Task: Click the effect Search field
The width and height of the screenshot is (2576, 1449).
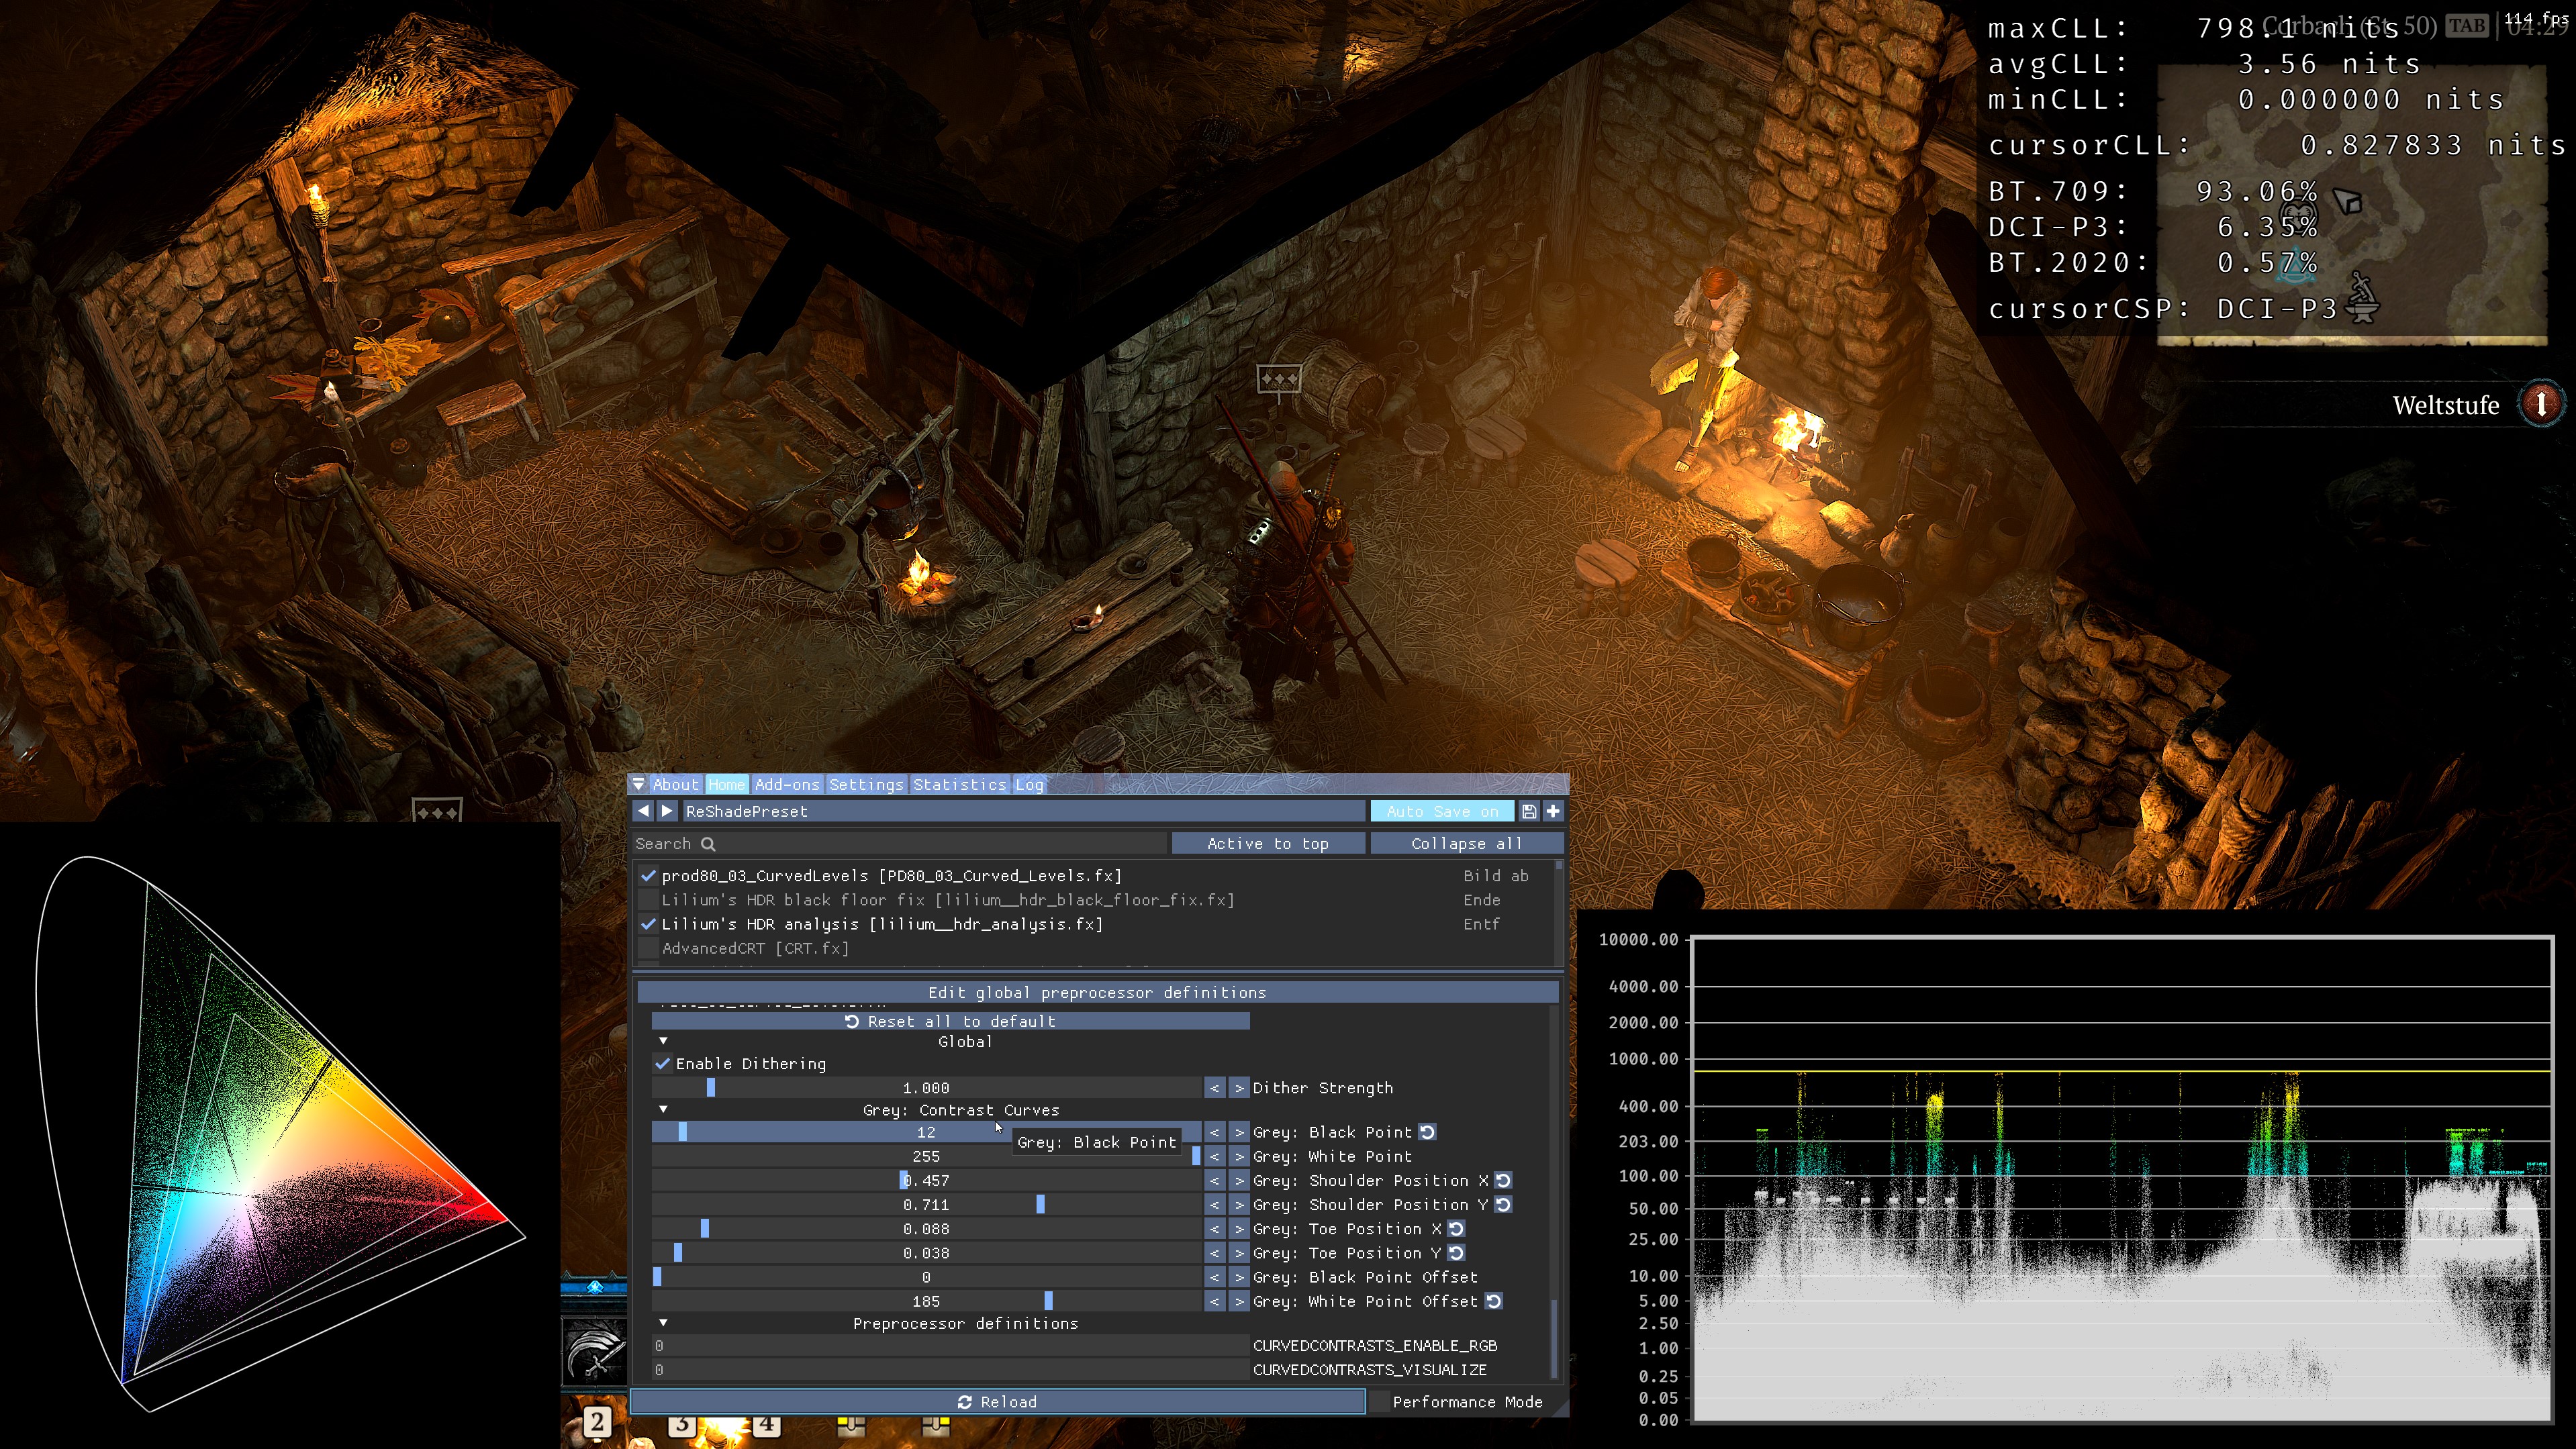Action: coord(900,844)
